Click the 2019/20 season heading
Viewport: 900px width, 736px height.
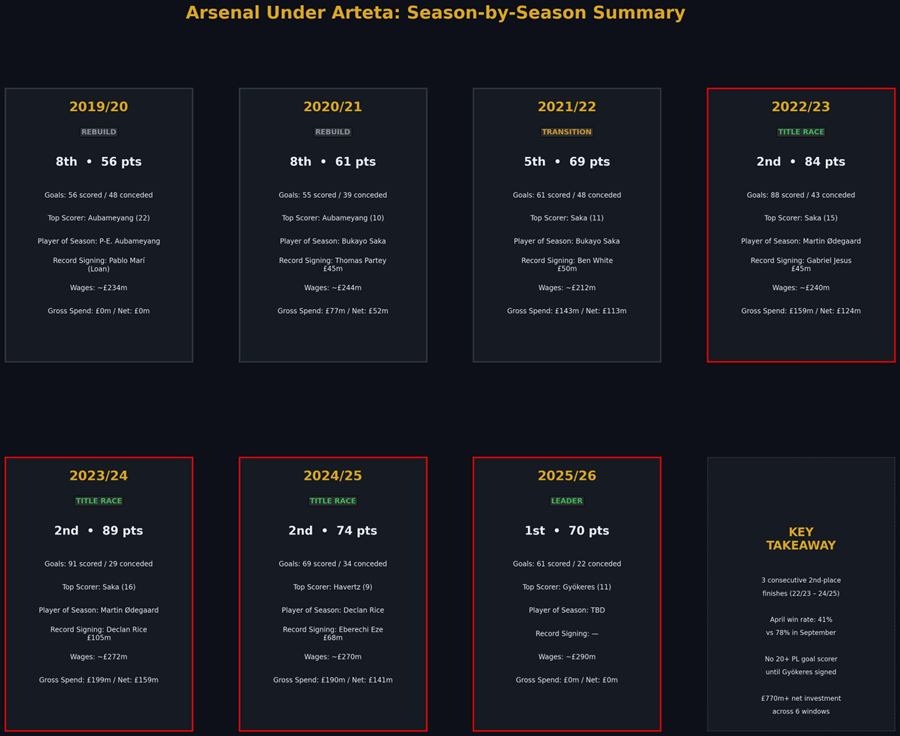[x=98, y=107]
